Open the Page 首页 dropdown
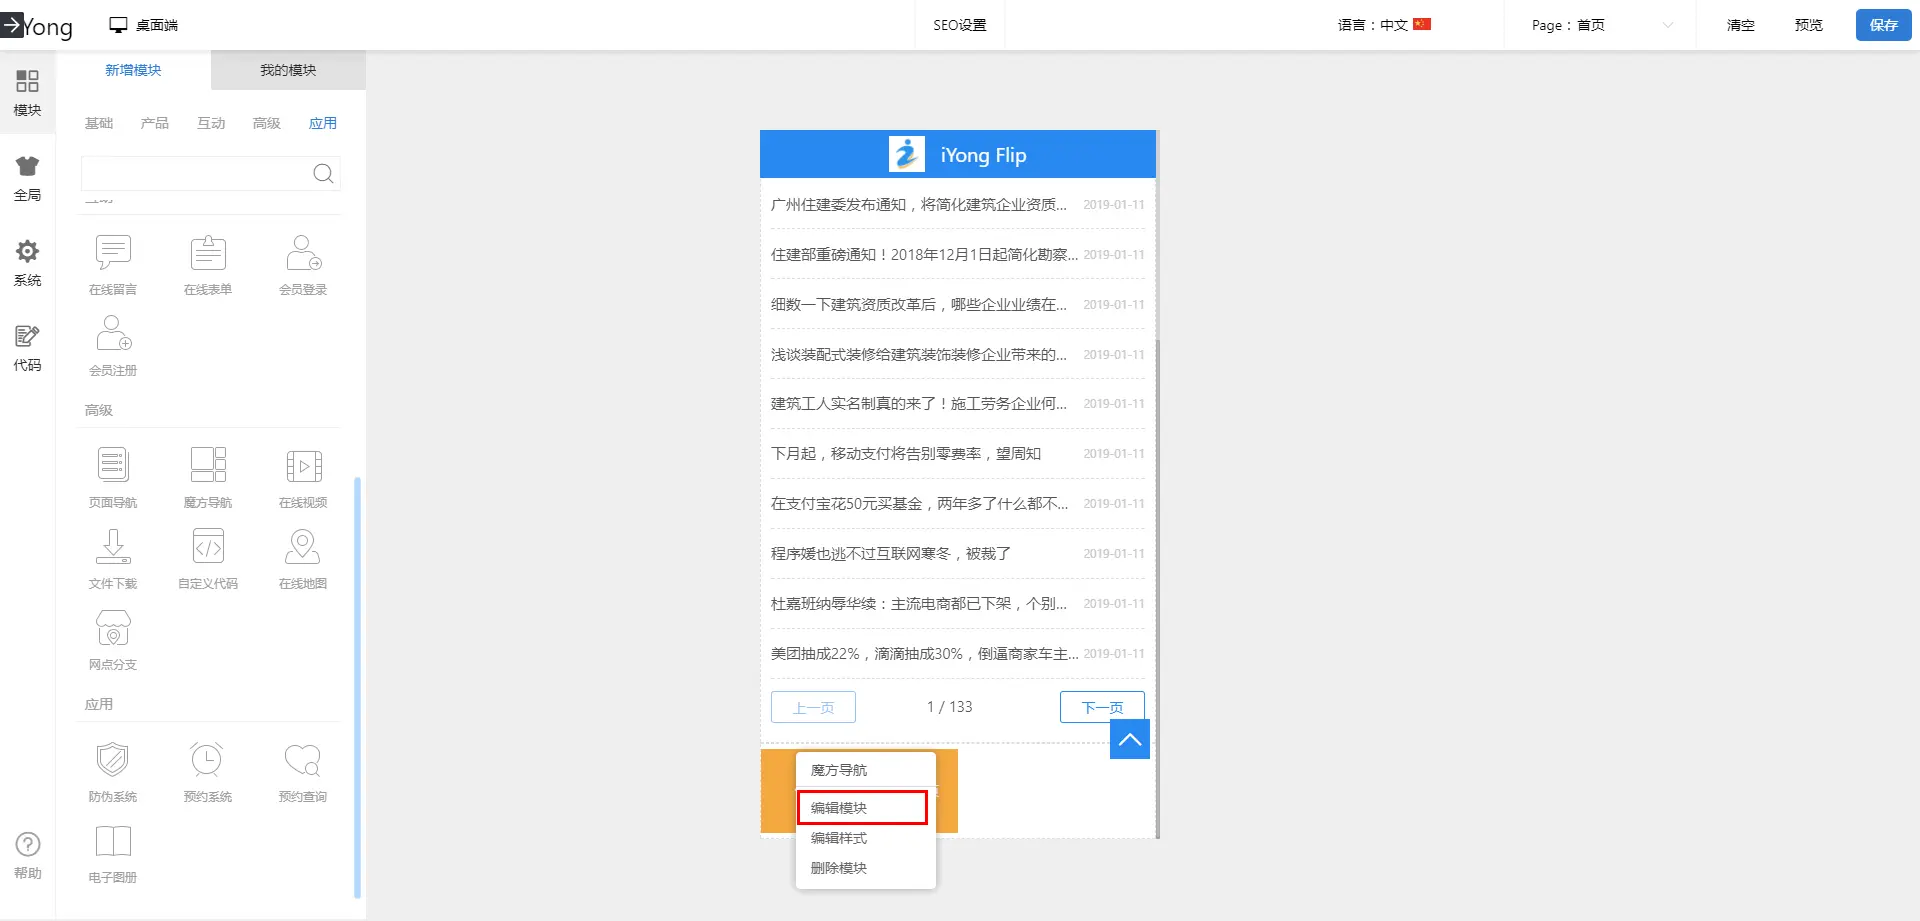Screen dimensions: 1920x921 1600,25
